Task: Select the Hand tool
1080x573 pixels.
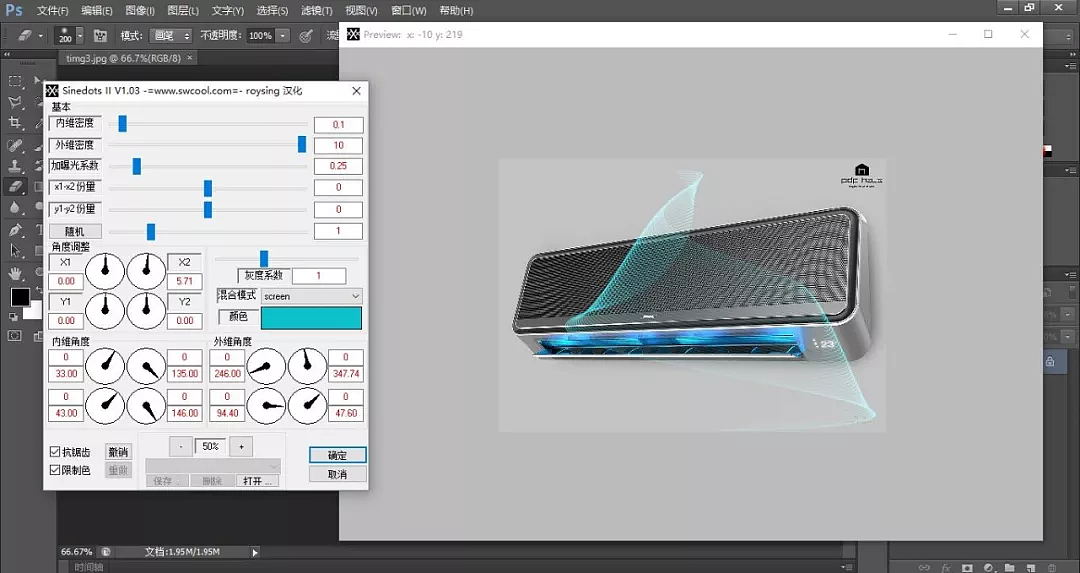Action: (14, 273)
